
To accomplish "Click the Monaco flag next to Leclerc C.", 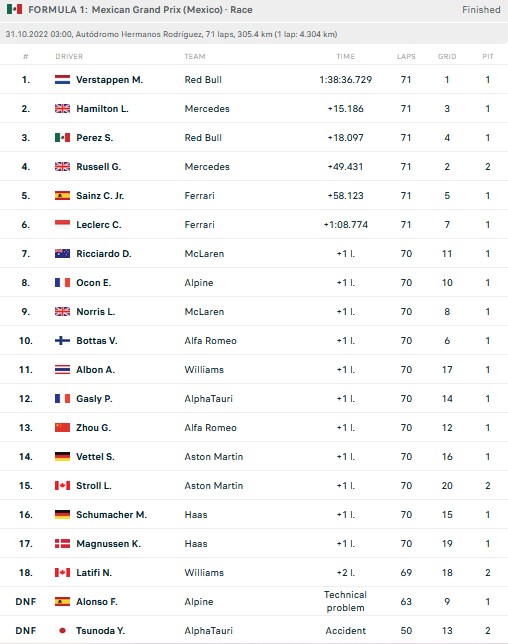I will pos(62,225).
